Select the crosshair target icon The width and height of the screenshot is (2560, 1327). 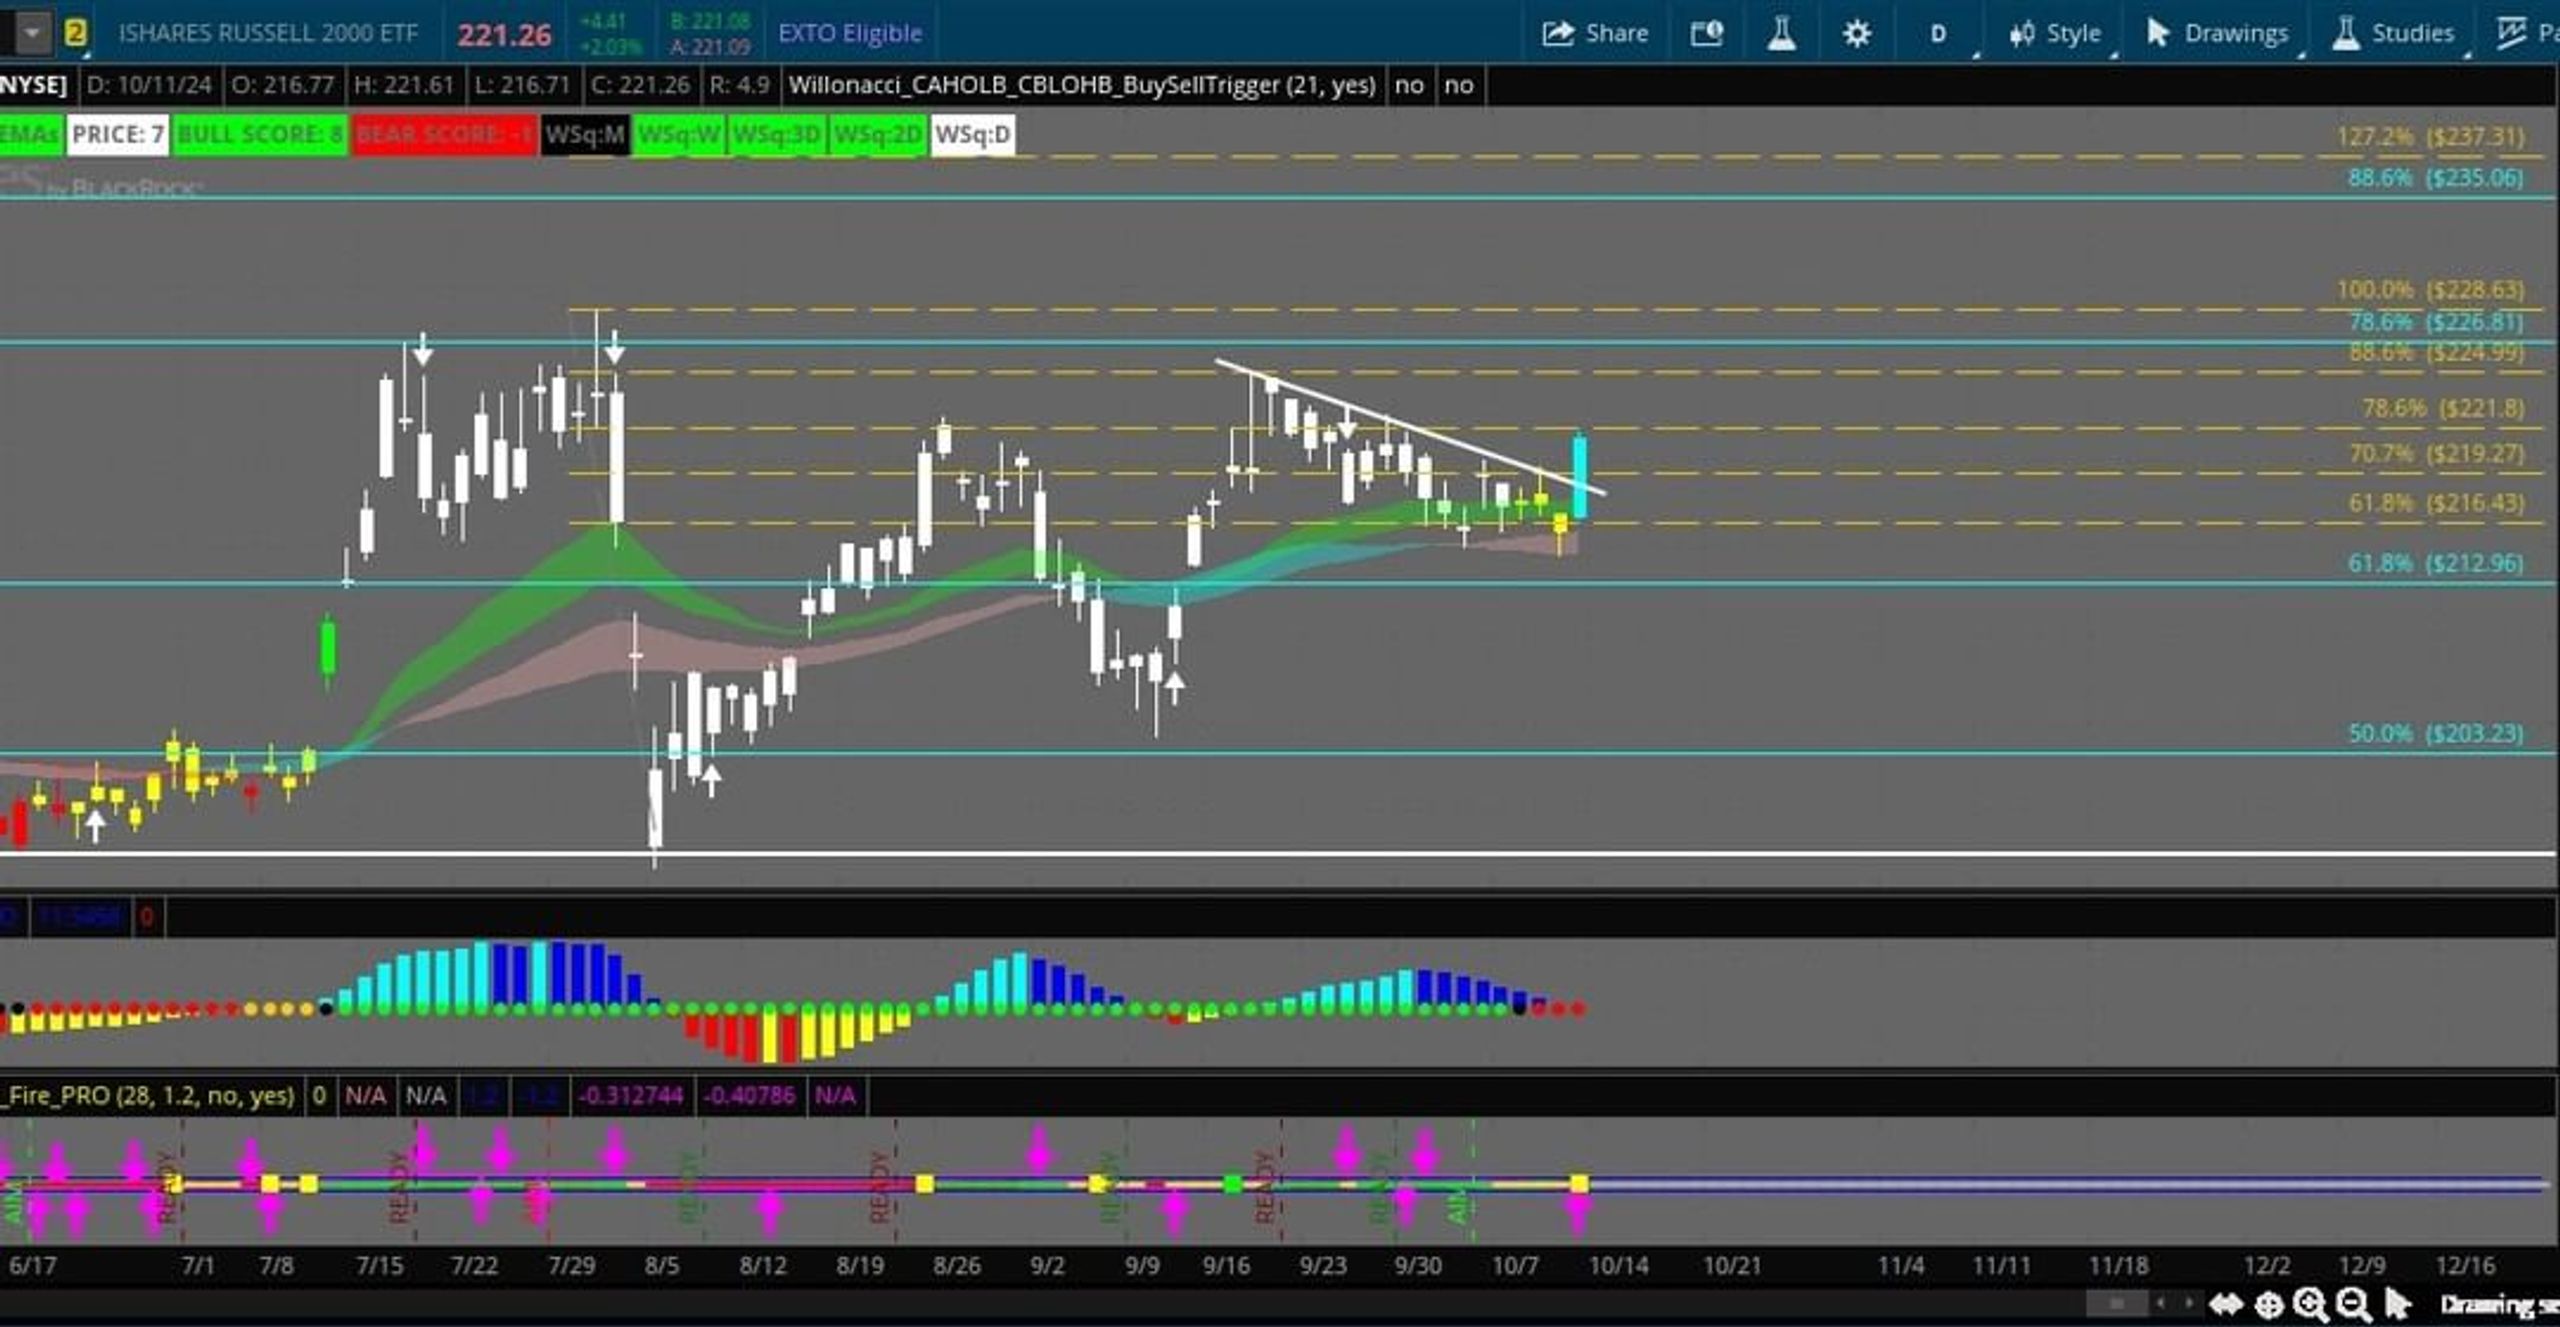point(2269,1304)
